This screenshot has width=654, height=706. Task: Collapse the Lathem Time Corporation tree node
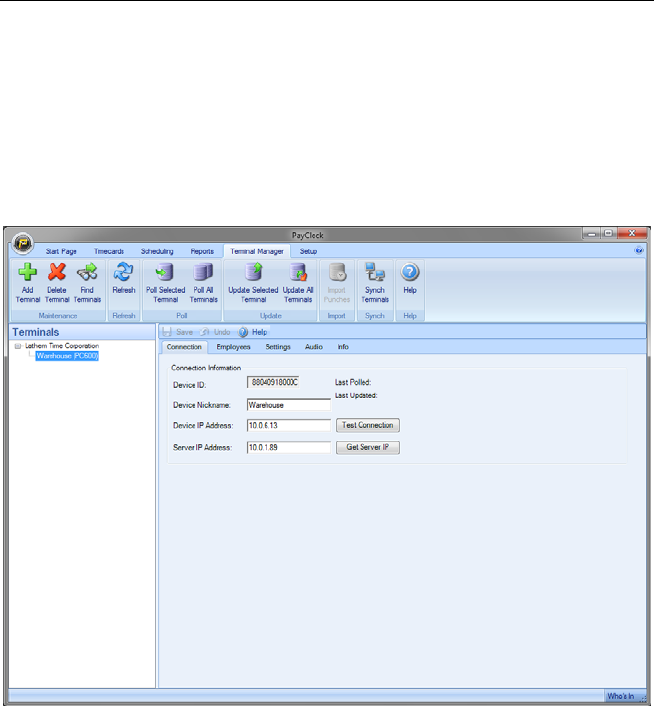point(18,346)
